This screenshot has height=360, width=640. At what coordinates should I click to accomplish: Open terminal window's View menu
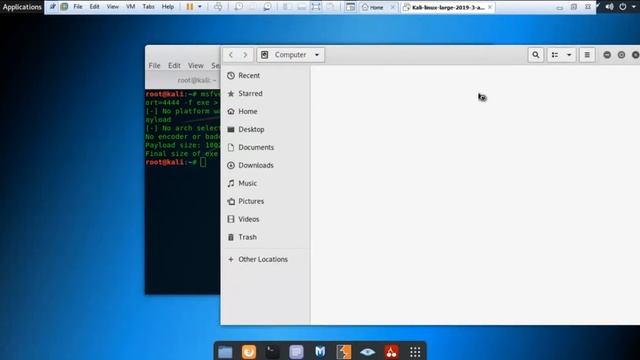pos(196,65)
